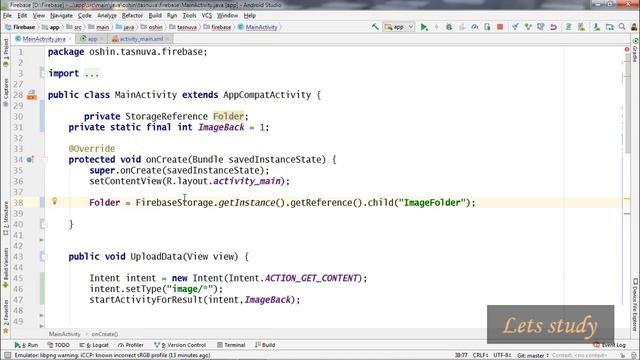Viewport: 640px width, 360px height.
Task: Open the Navigate menu
Action: (x=61, y=16)
